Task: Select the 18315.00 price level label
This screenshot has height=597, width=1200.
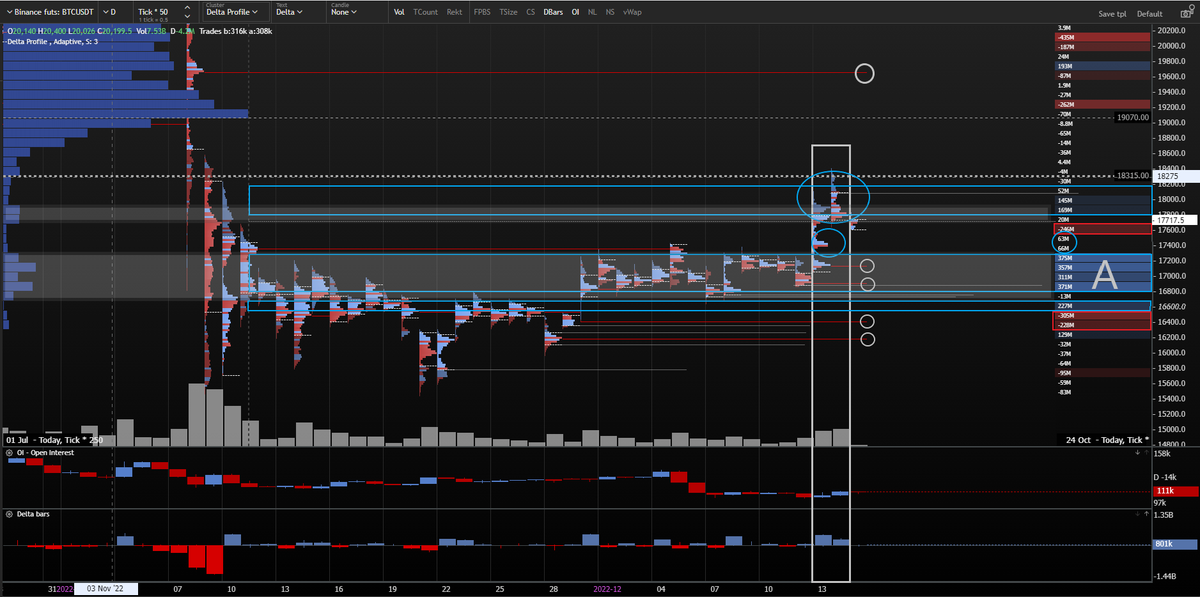Action: pos(1134,175)
